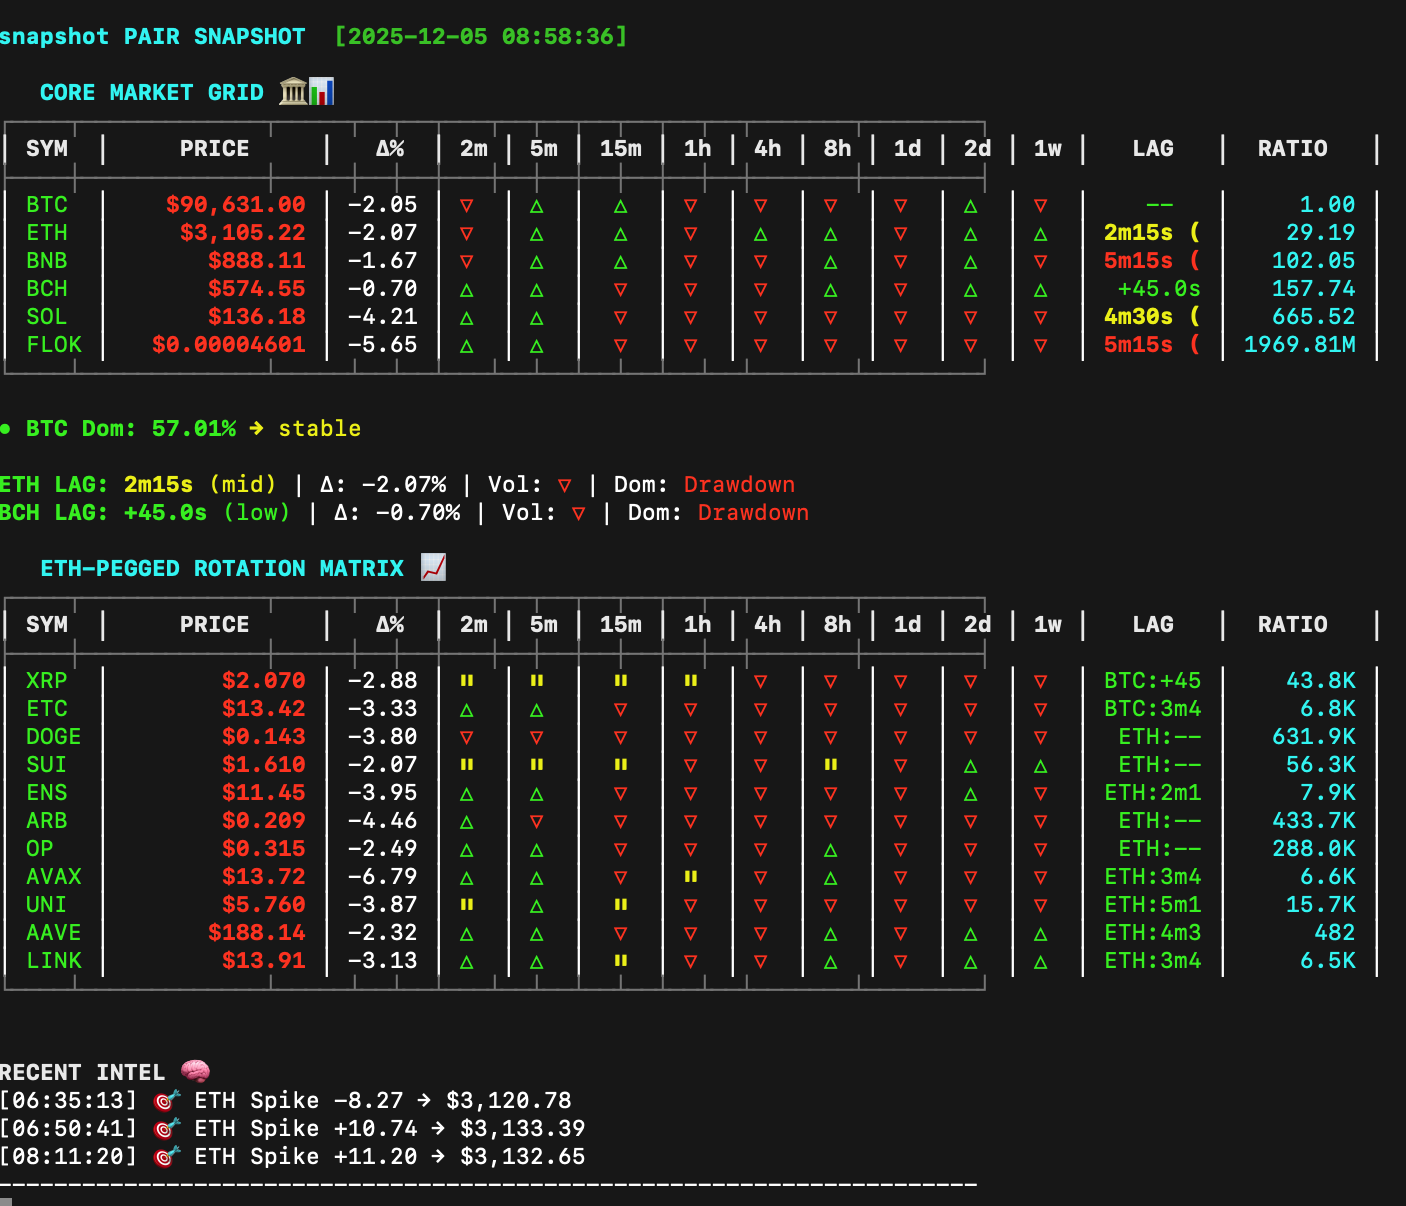Screen dimensions: 1406x1206
Task: Click the XRP 2m pause indicator
Action: 467,680
